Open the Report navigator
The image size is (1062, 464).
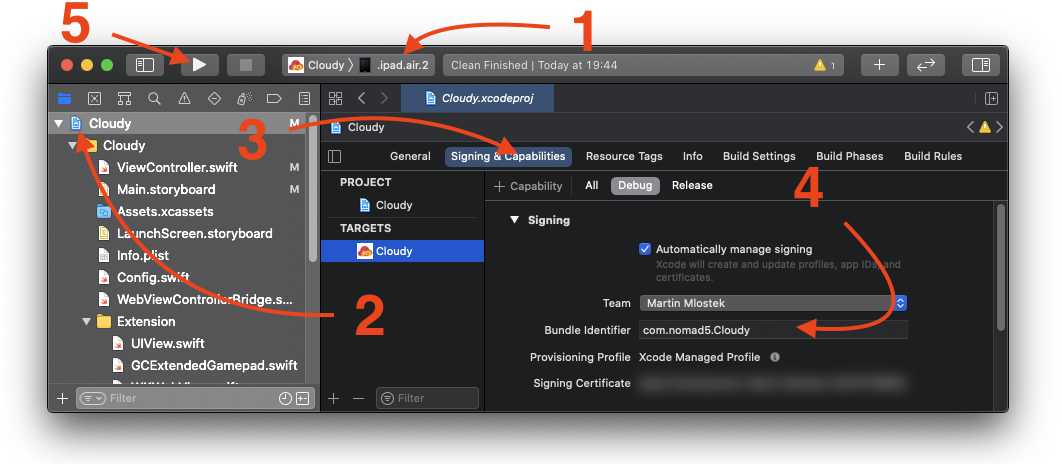[x=305, y=99]
